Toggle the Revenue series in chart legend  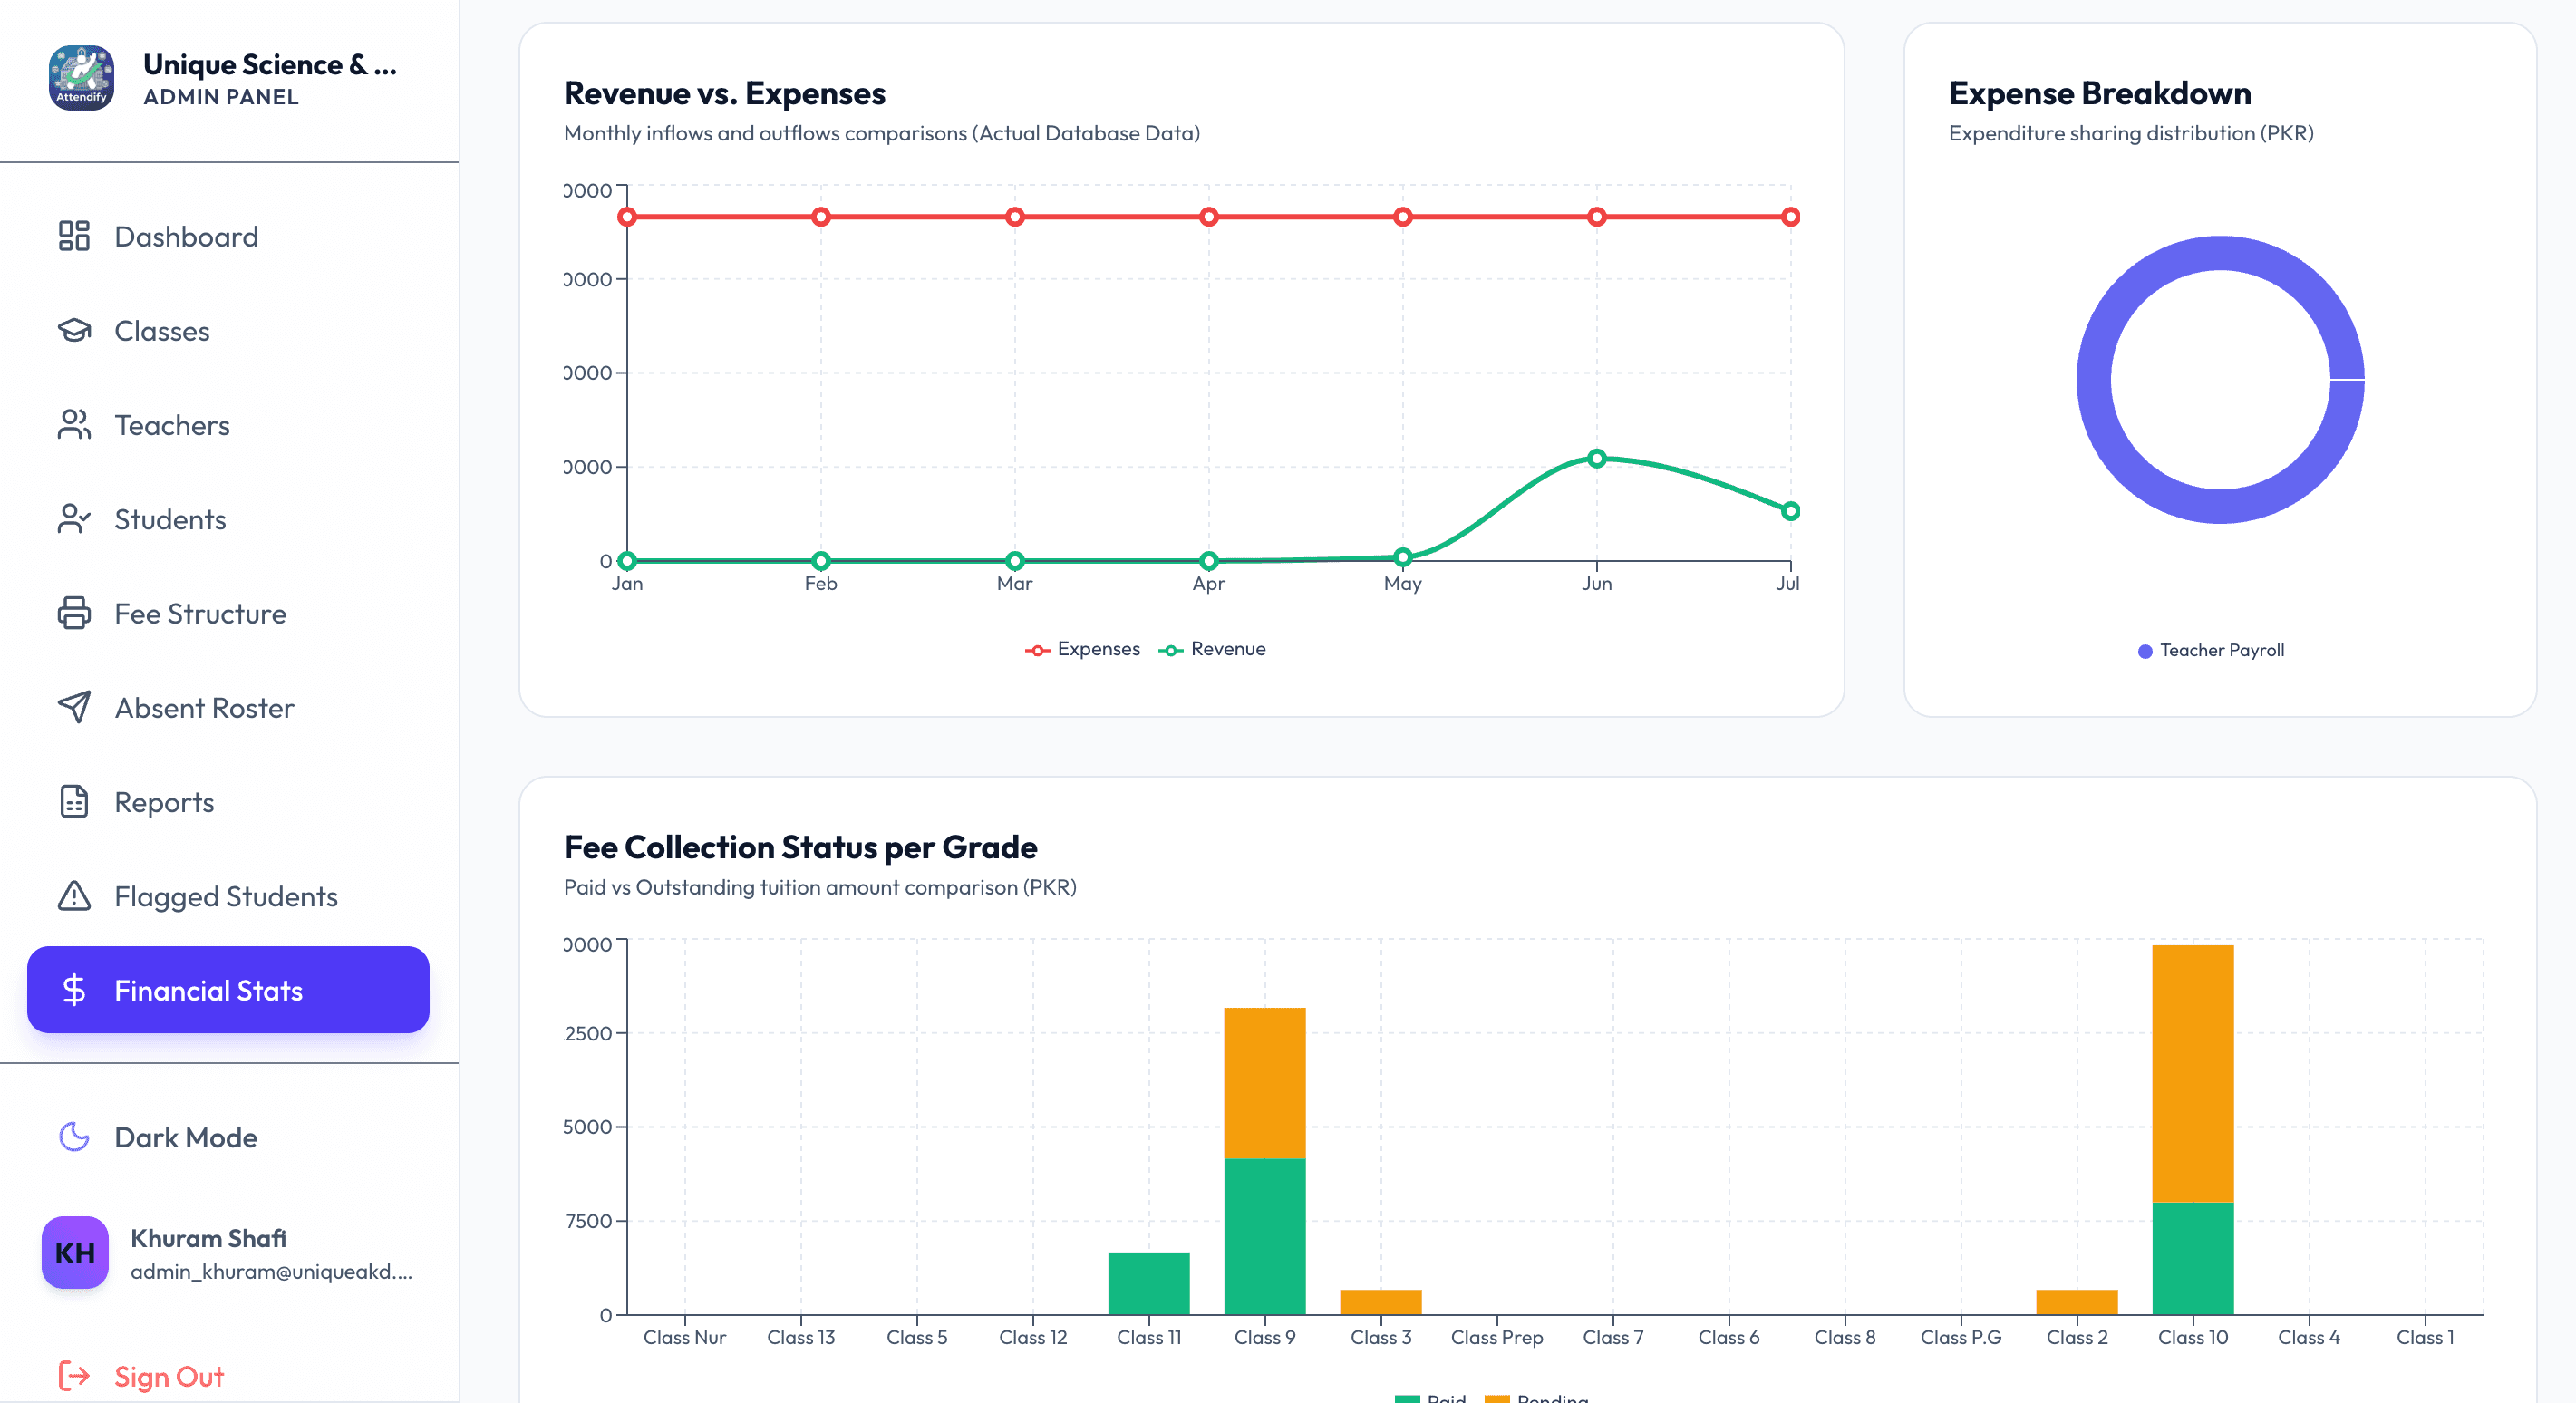coord(1212,649)
